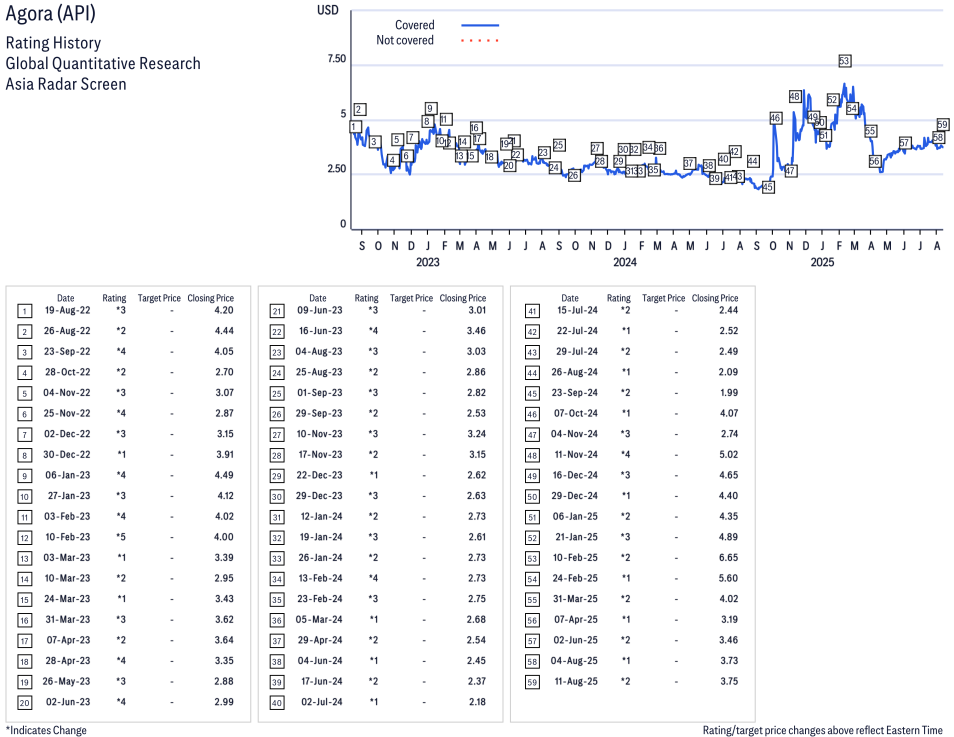Image resolution: width=954 pixels, height=737 pixels.
Task: Click the date 10-Feb-23 in the table
Action: pos(67,537)
